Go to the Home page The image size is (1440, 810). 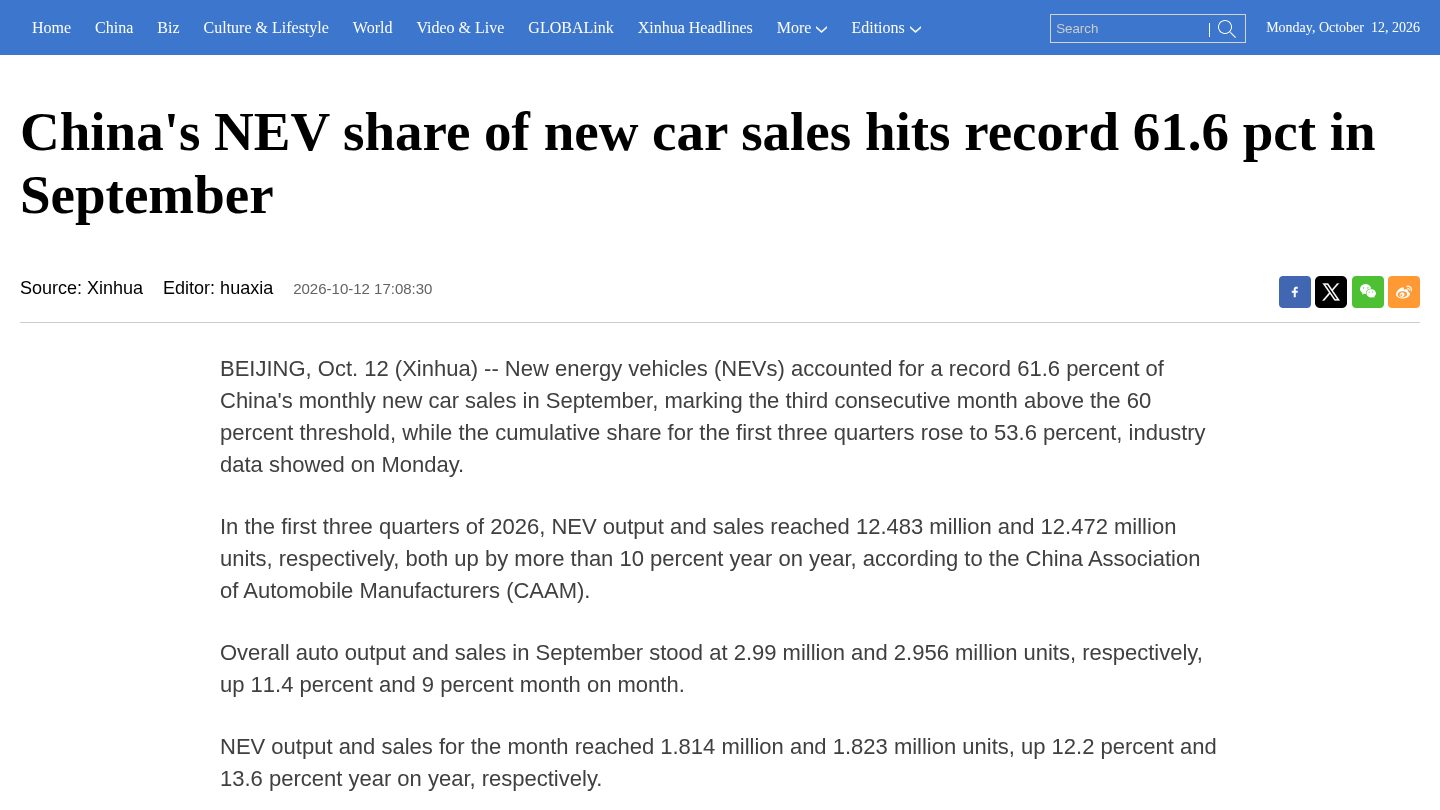click(x=51, y=28)
